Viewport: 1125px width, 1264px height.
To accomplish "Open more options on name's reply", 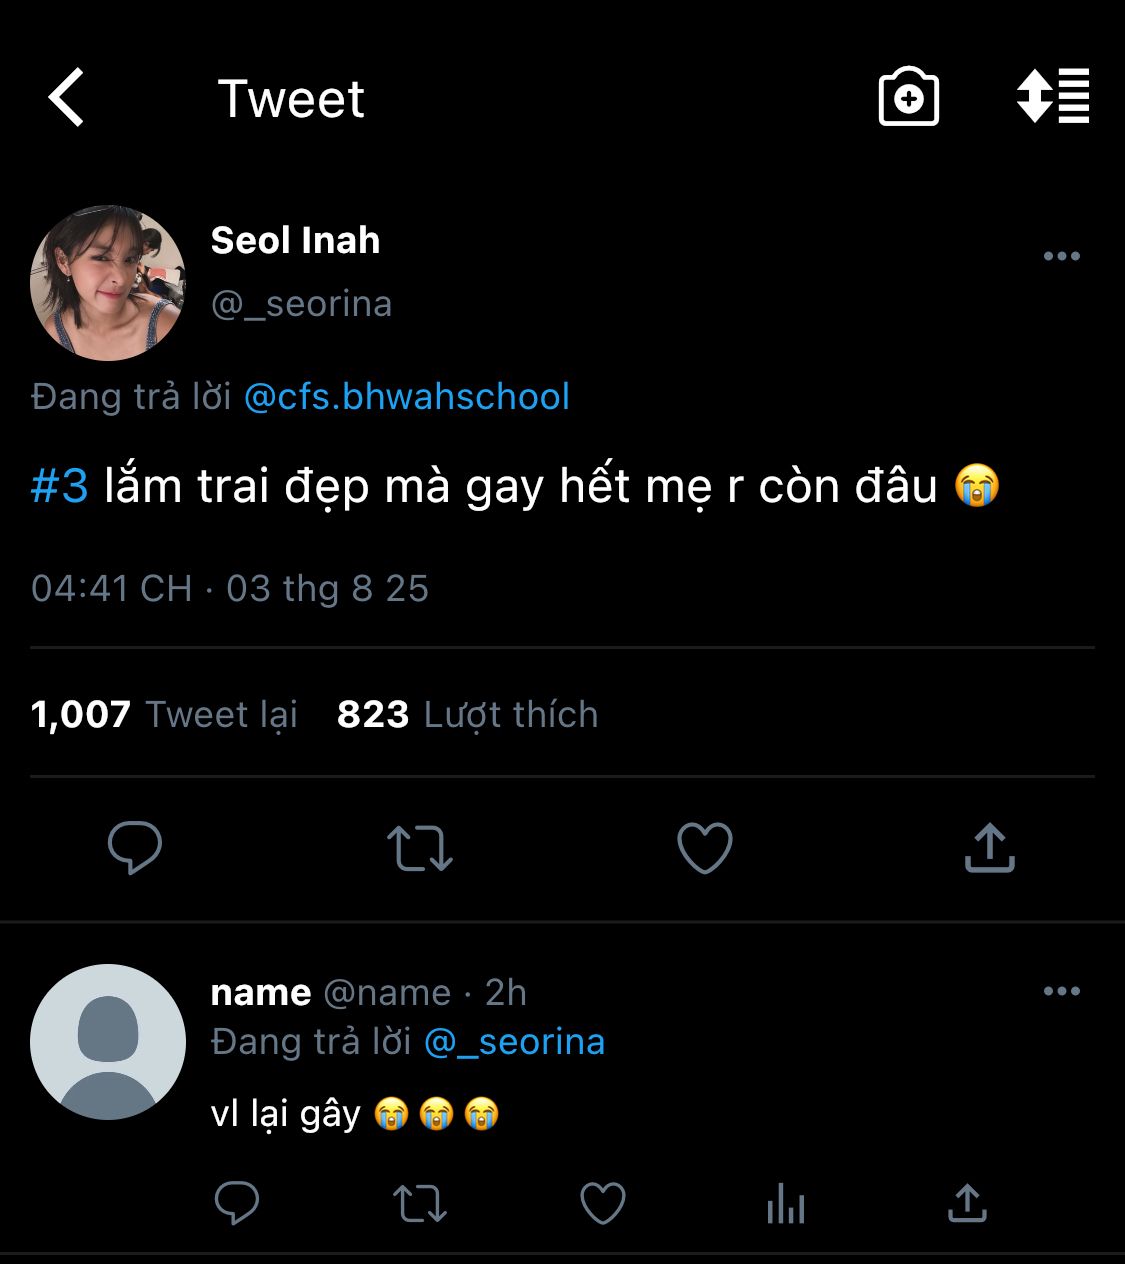I will click(1061, 991).
